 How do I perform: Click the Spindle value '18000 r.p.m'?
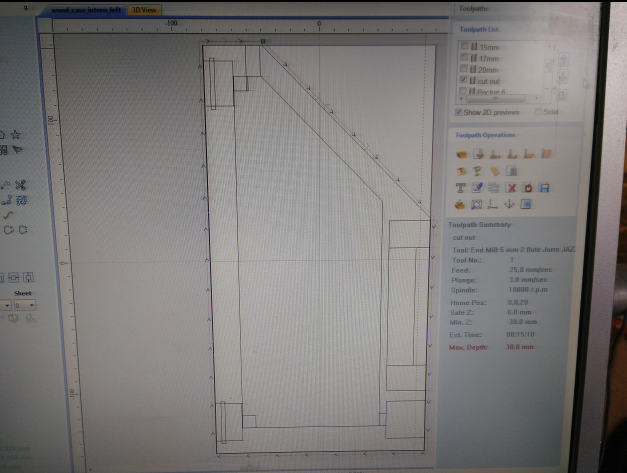pos(528,289)
